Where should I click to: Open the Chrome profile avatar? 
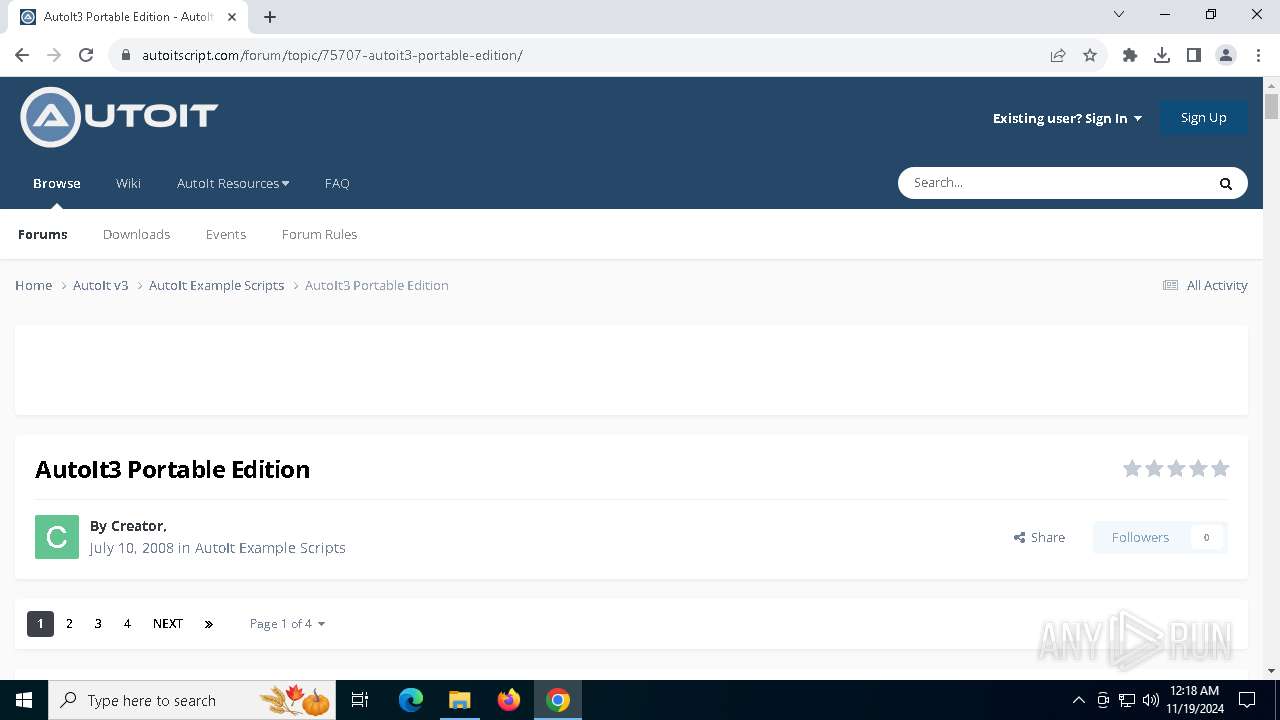1226,55
